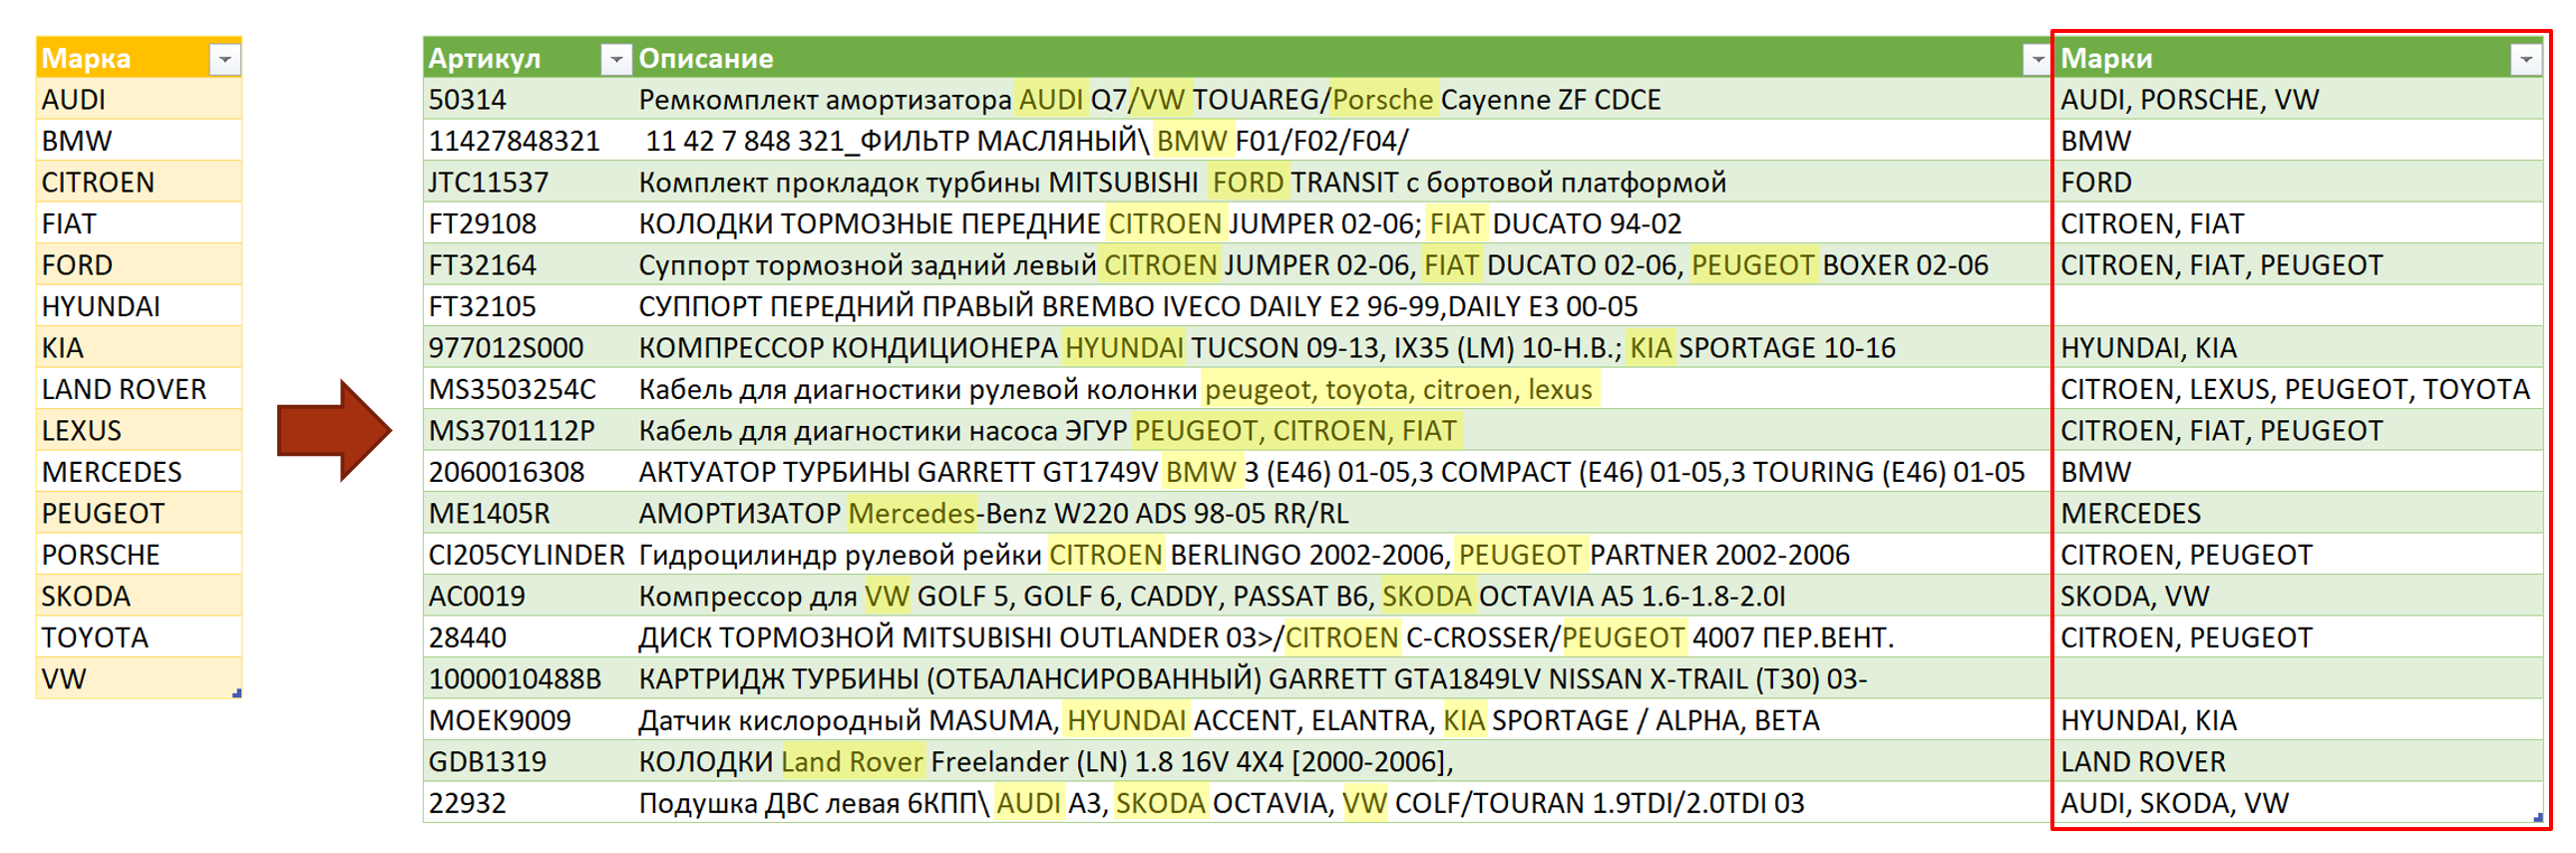Select LEXUS in the Марка list
The height and width of the screenshot is (853, 2576).
[x=139, y=431]
